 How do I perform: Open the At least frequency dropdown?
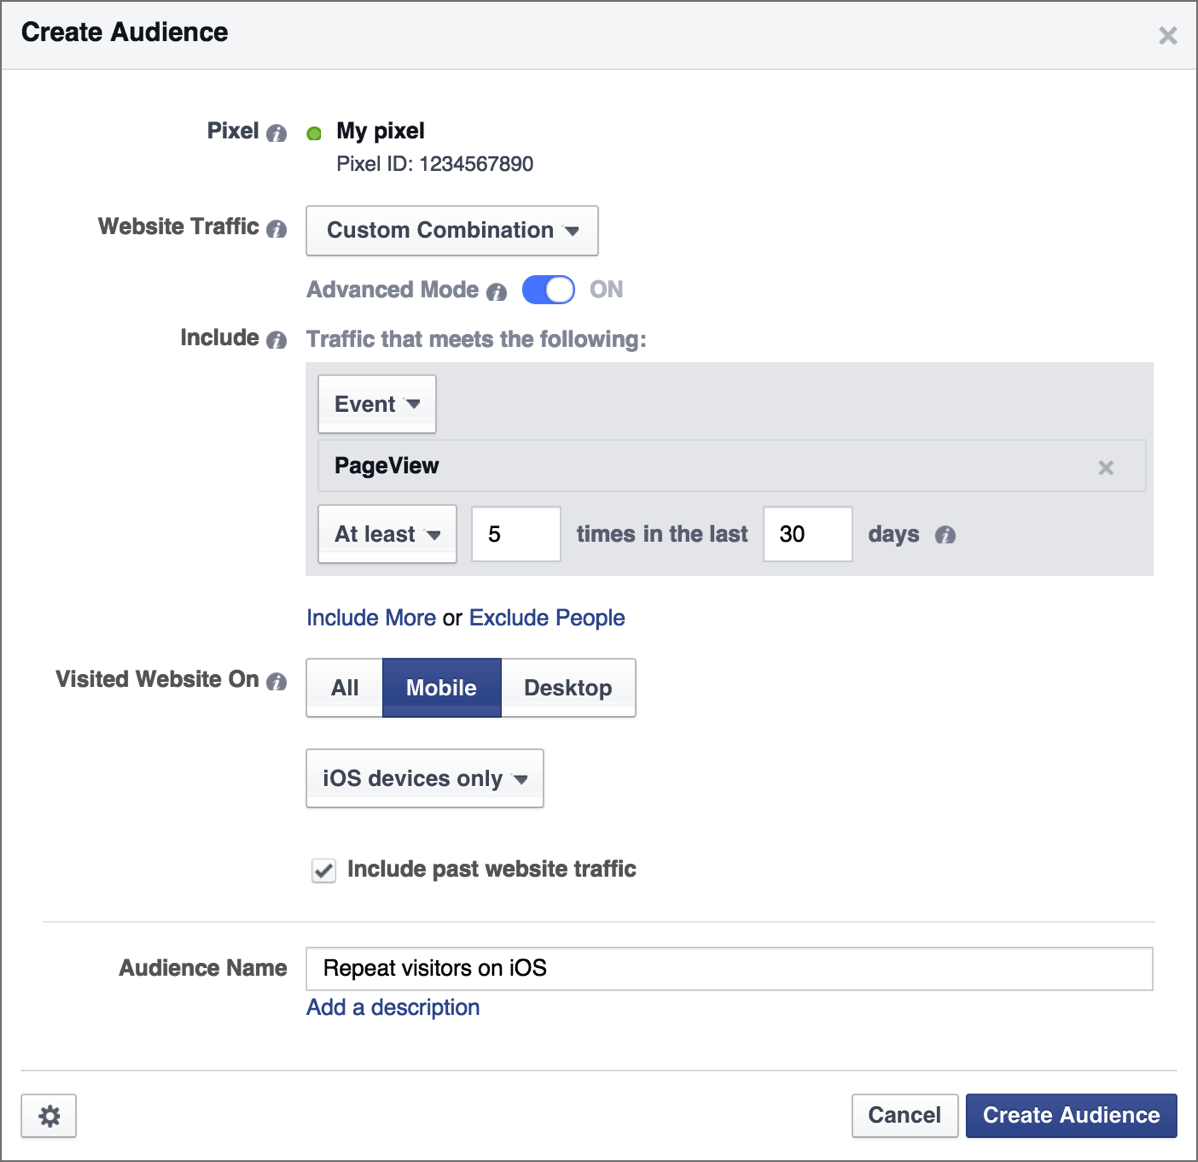click(387, 534)
